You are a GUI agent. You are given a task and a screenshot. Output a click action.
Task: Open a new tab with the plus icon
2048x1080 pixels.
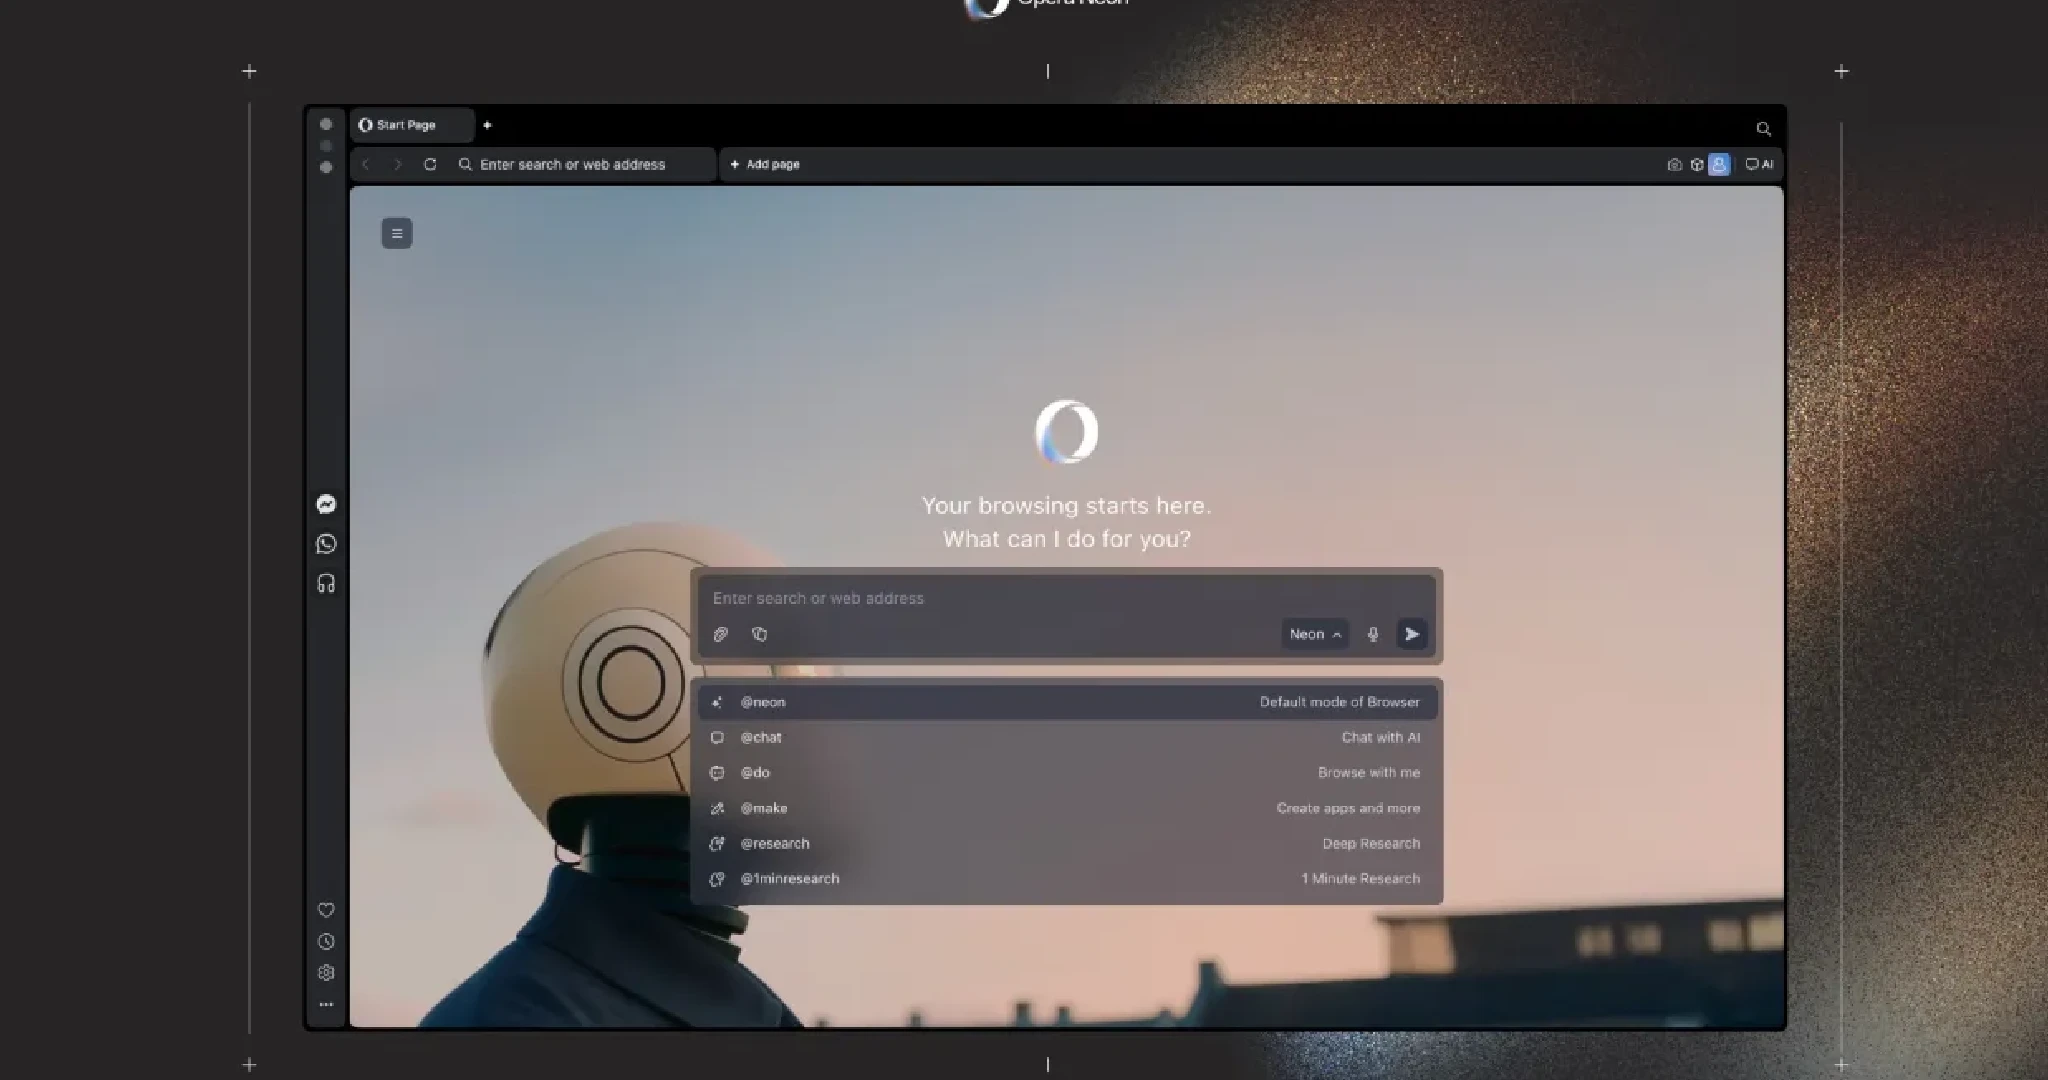tap(487, 125)
